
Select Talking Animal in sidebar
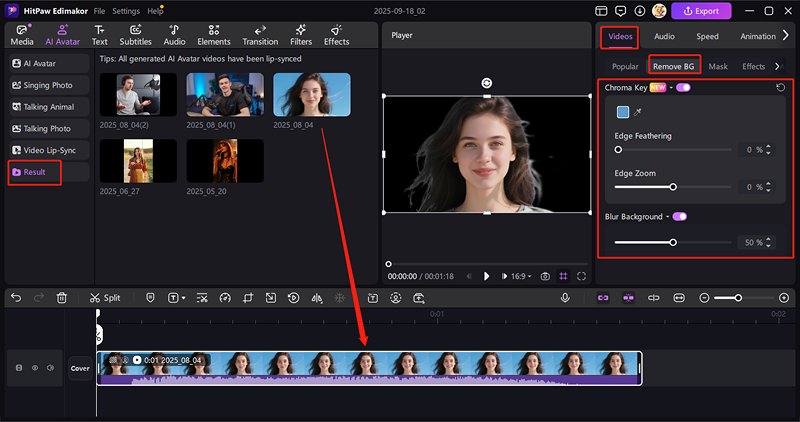pyautogui.click(x=49, y=107)
